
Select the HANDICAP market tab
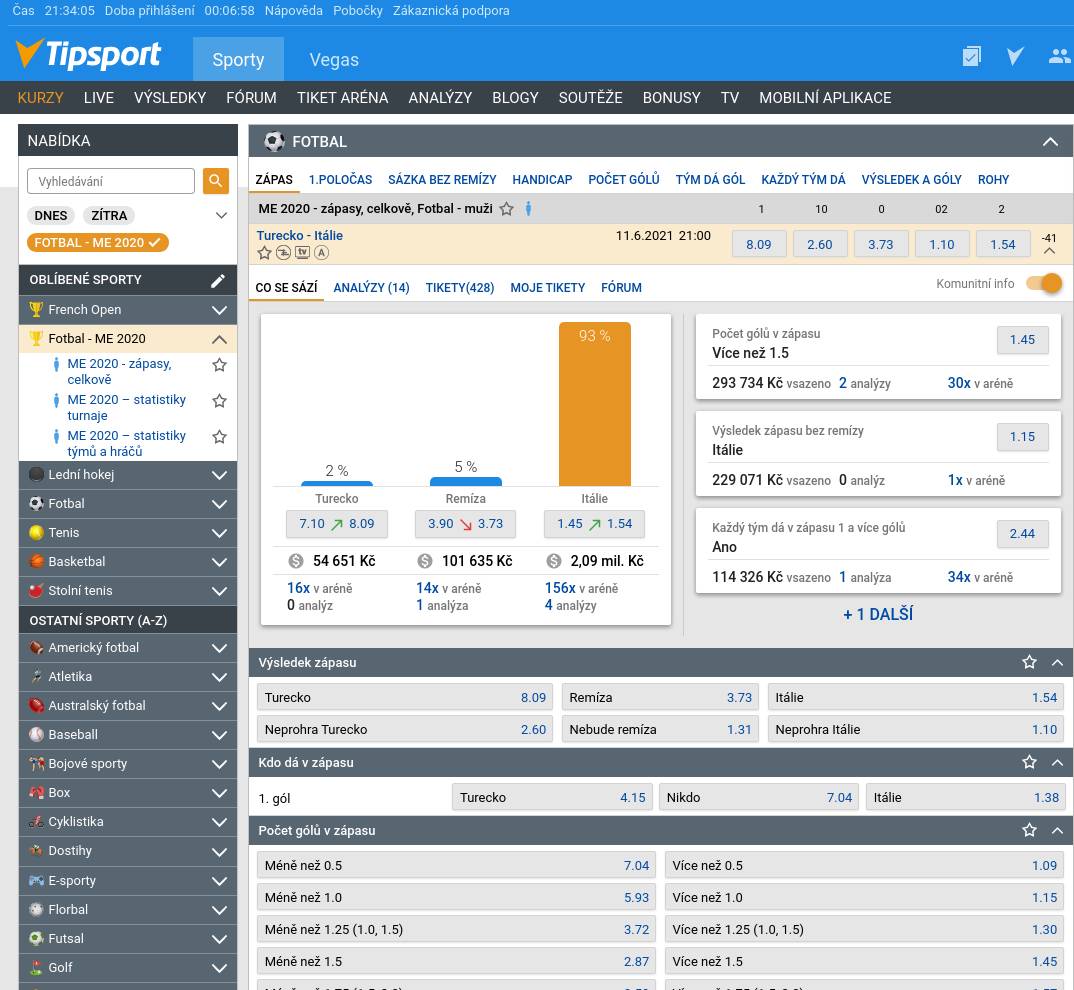point(542,180)
